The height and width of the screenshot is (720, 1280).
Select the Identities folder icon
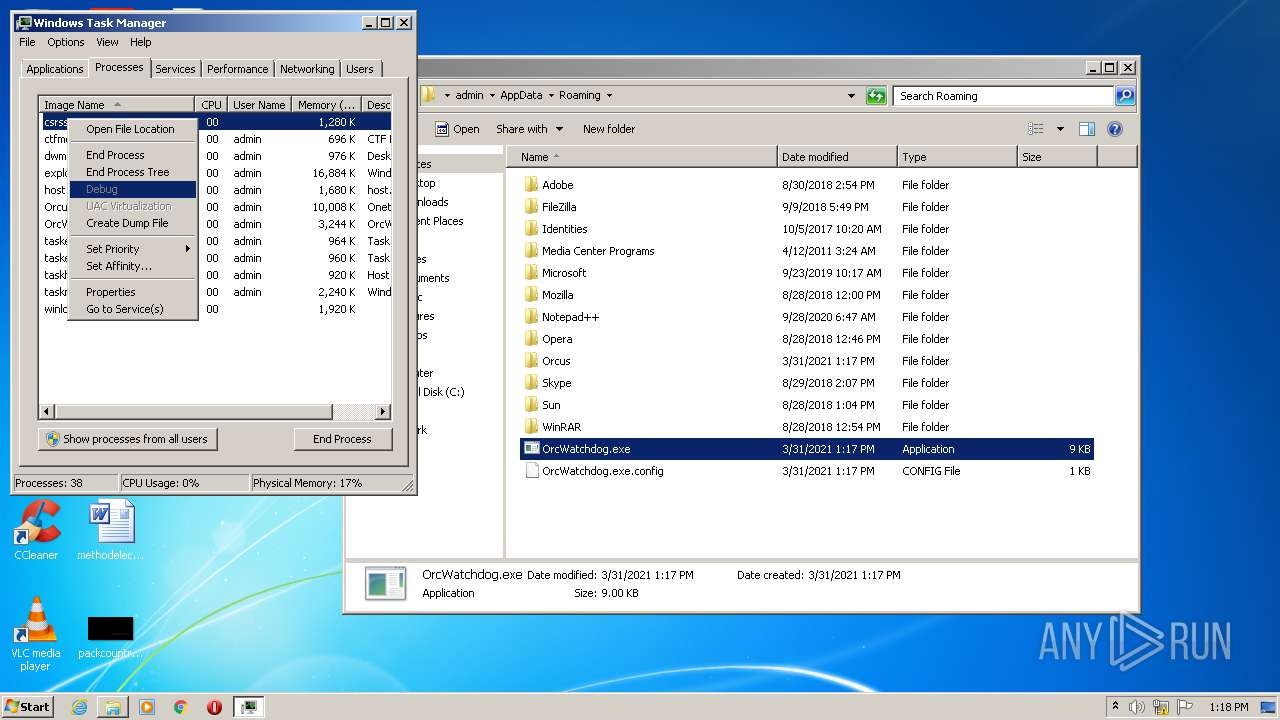coord(532,229)
